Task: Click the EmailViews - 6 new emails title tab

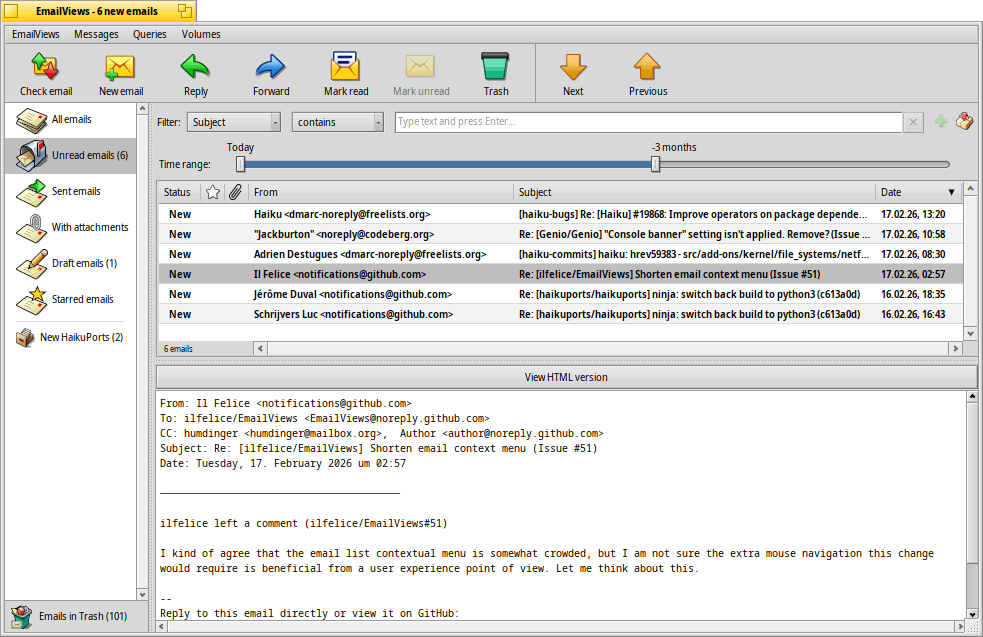Action: pyautogui.click(x=97, y=11)
